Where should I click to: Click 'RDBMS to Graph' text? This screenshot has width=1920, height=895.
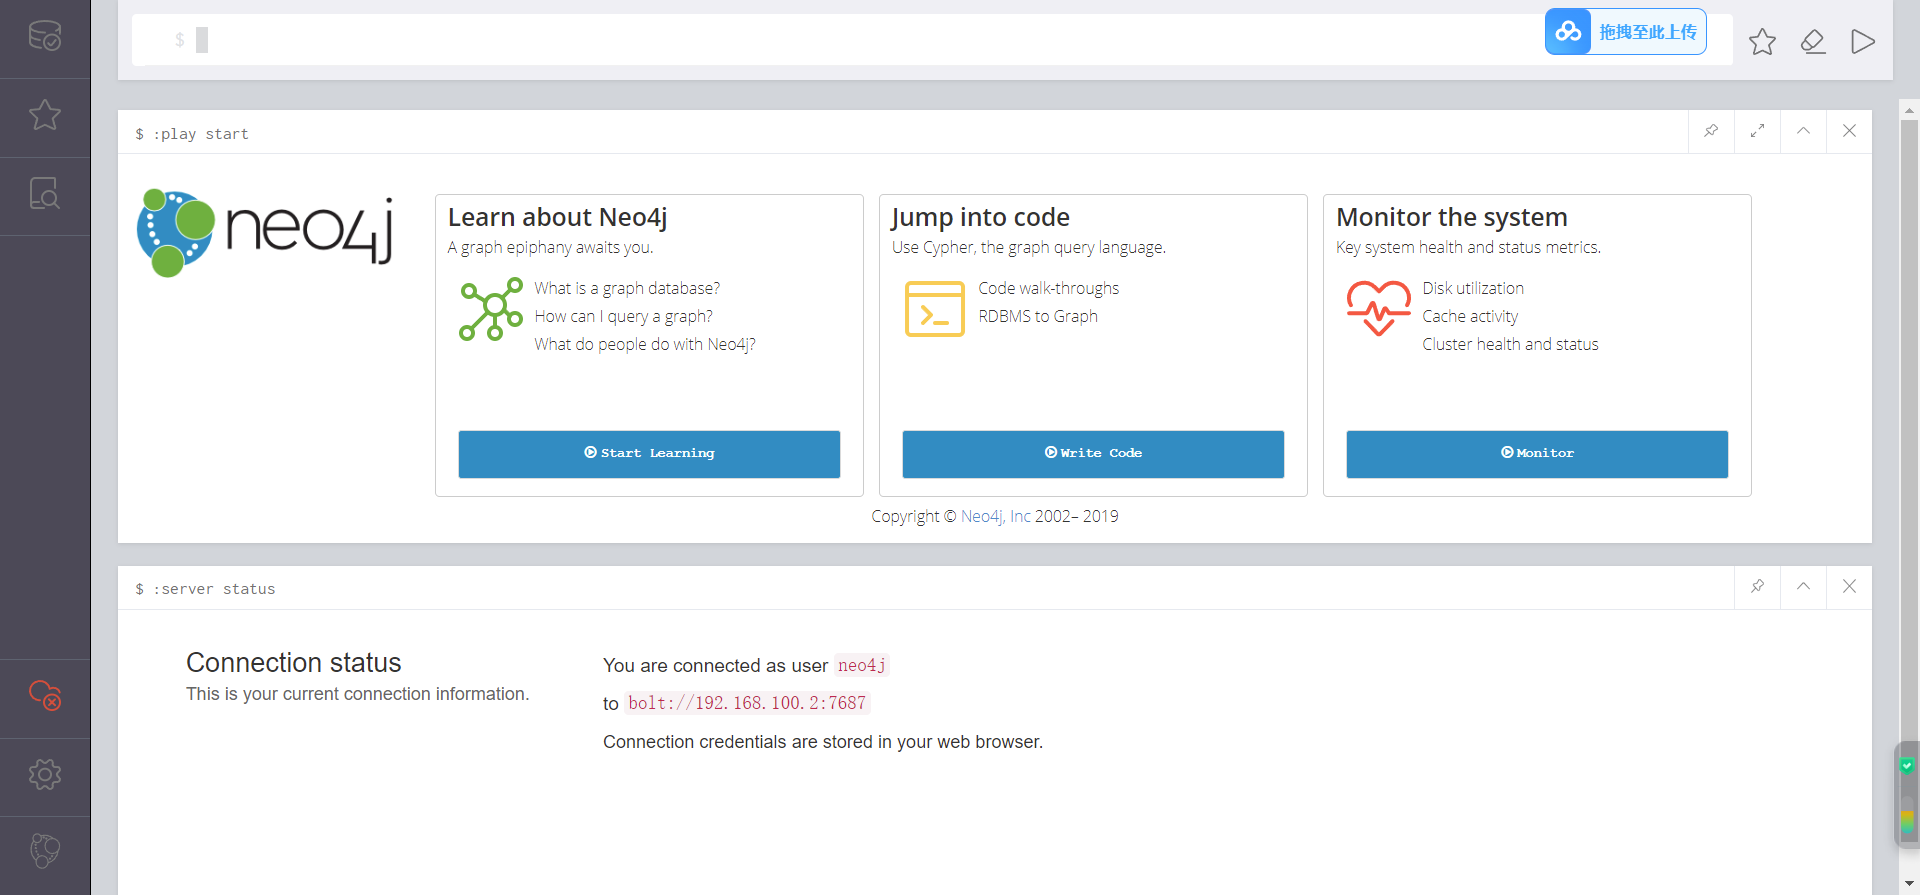[1038, 316]
